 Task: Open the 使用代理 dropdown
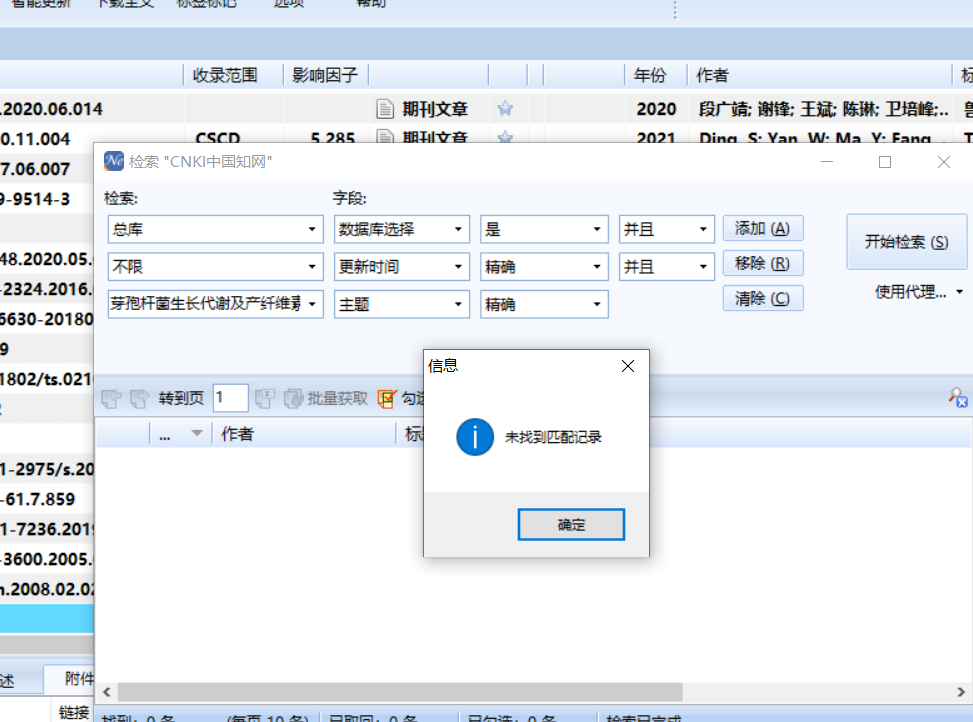click(918, 292)
